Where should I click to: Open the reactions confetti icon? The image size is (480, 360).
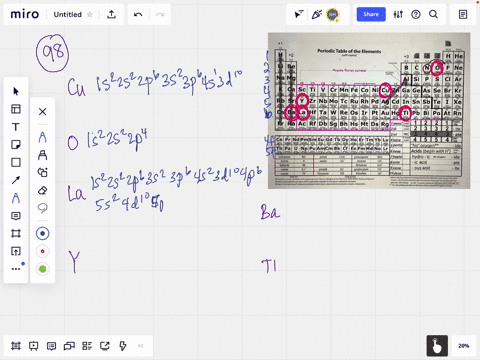[316, 14]
